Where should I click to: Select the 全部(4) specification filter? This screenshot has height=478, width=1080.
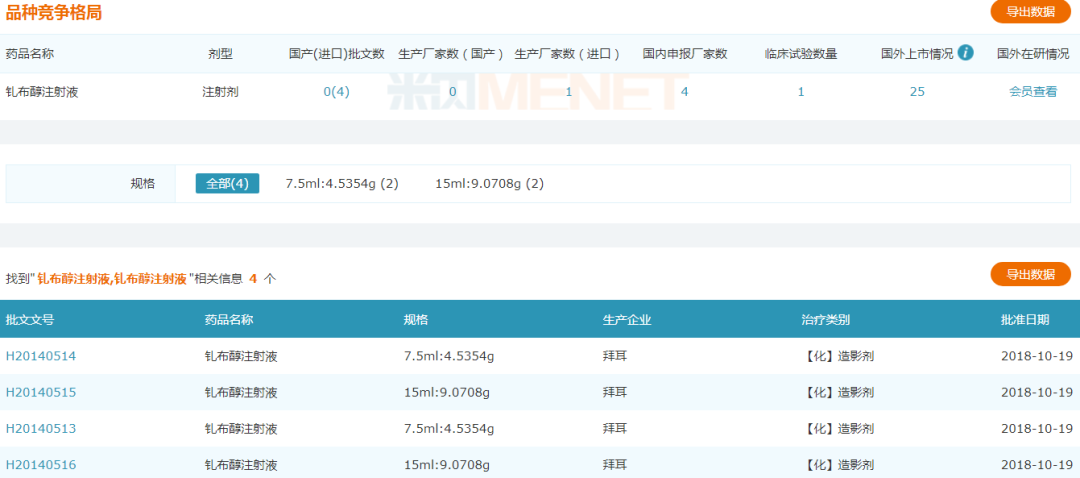point(227,184)
